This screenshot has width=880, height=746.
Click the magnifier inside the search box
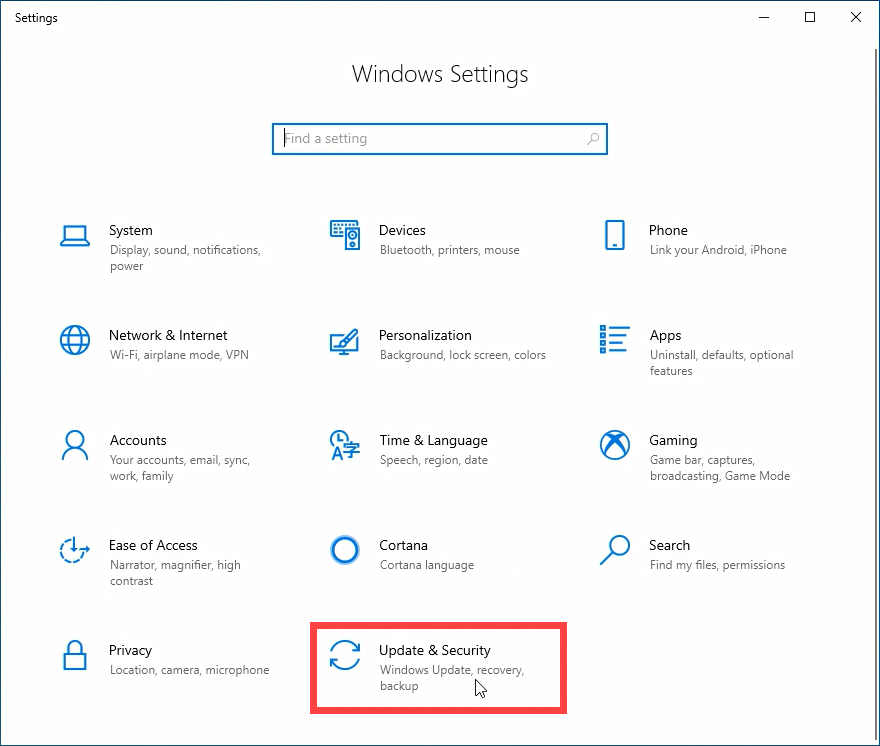[x=593, y=139]
